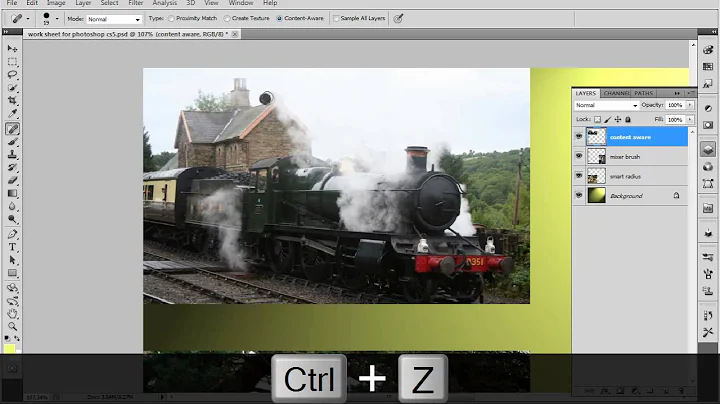
Task: Select the Rectangular Marquee tool
Action: (12, 62)
